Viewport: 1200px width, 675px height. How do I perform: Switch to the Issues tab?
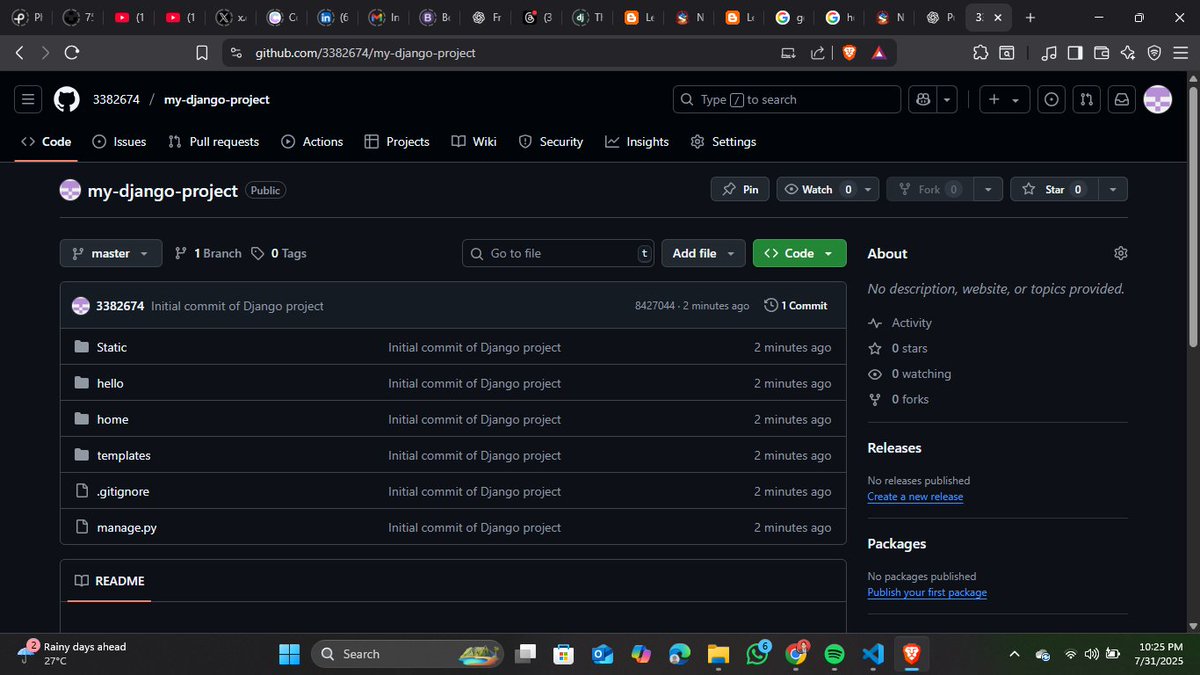coord(119,142)
